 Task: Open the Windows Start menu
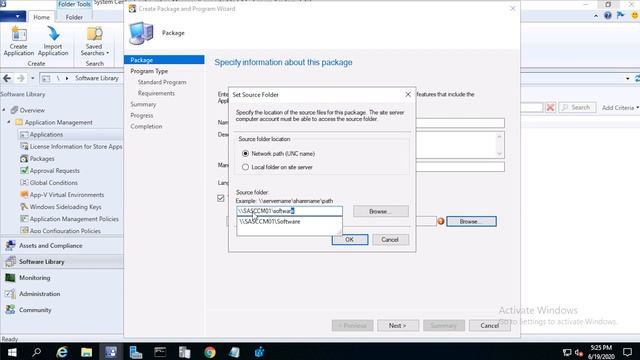click(x=12, y=352)
